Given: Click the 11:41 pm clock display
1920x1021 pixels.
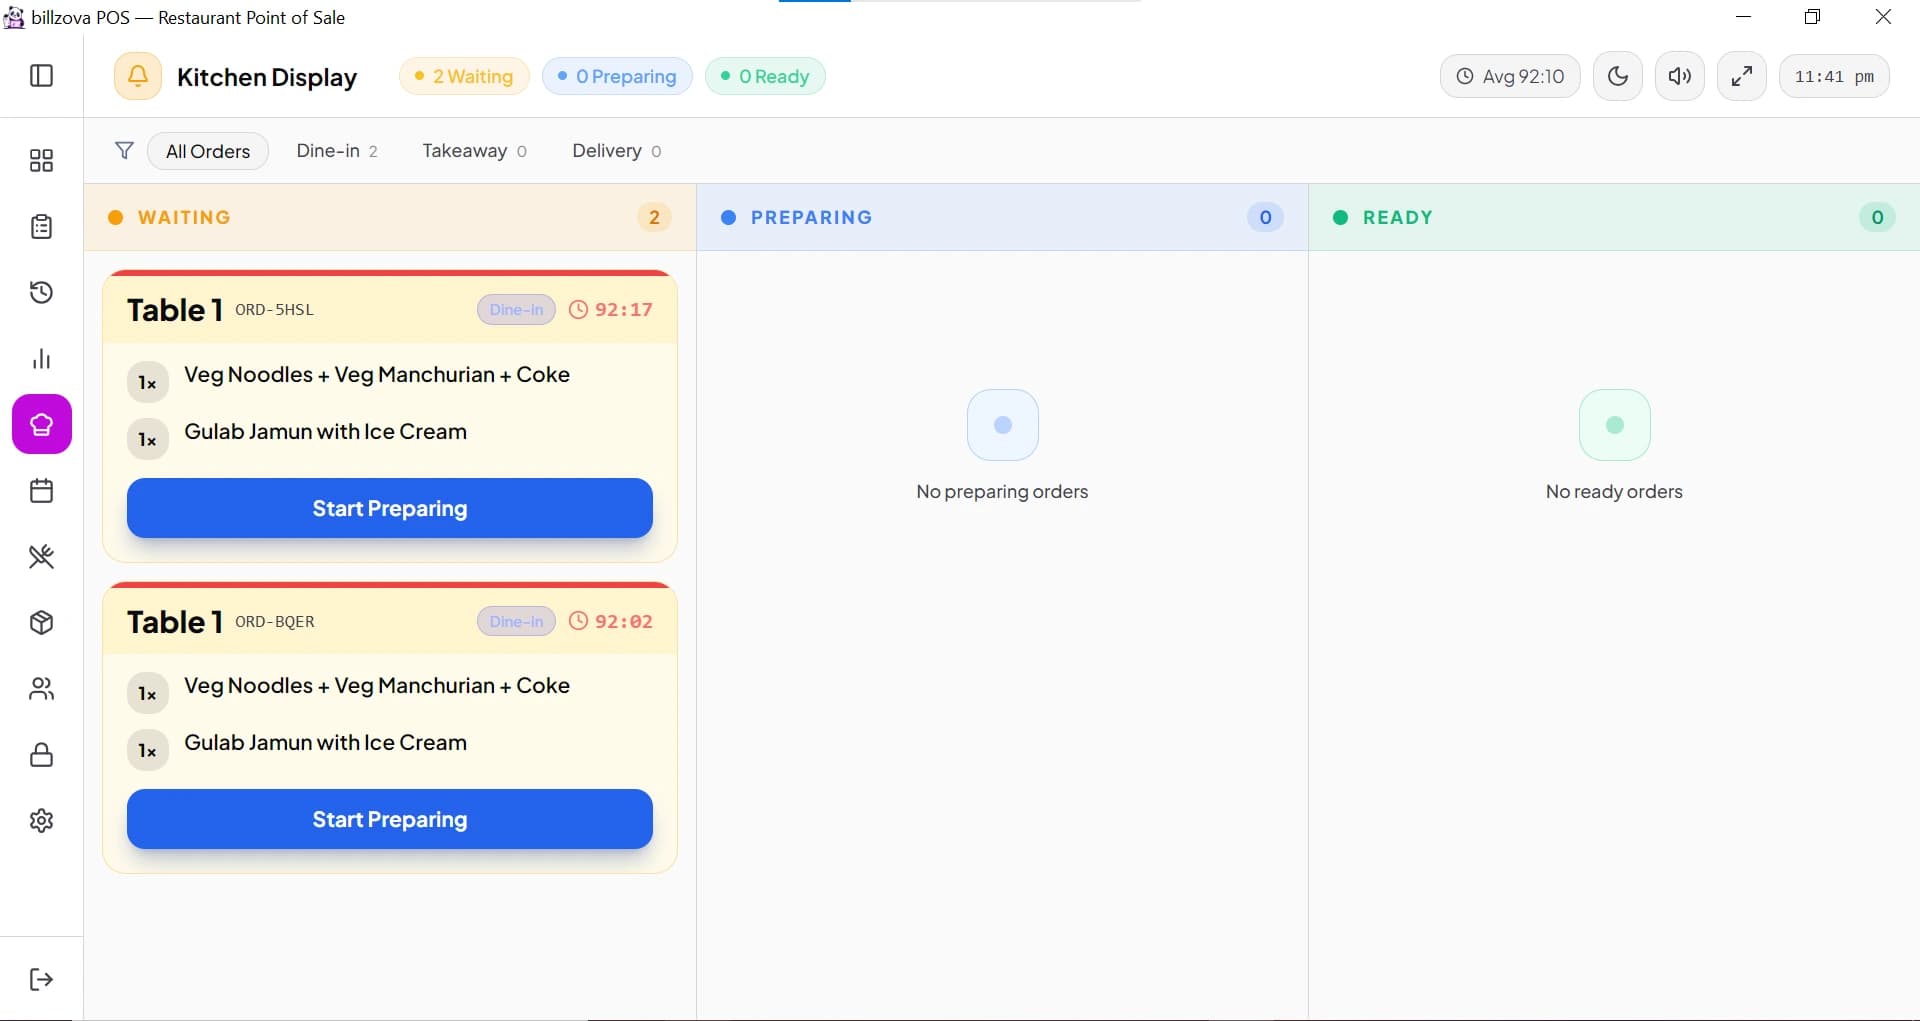Looking at the screenshot, I should click(x=1834, y=76).
